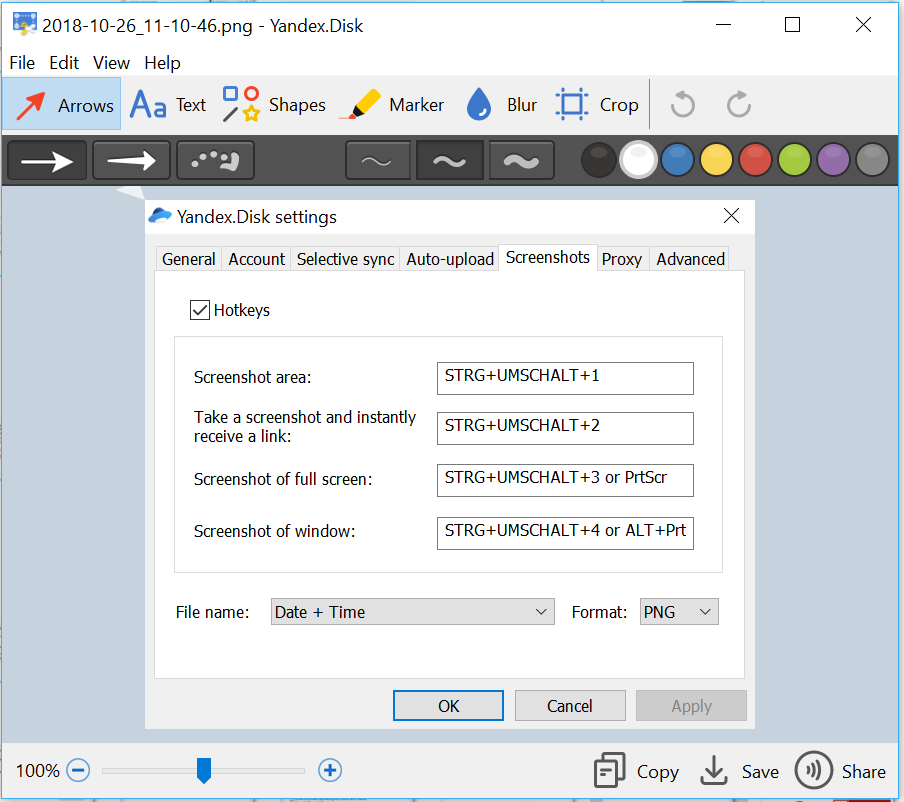Choose the tapered arrow style

point(131,161)
